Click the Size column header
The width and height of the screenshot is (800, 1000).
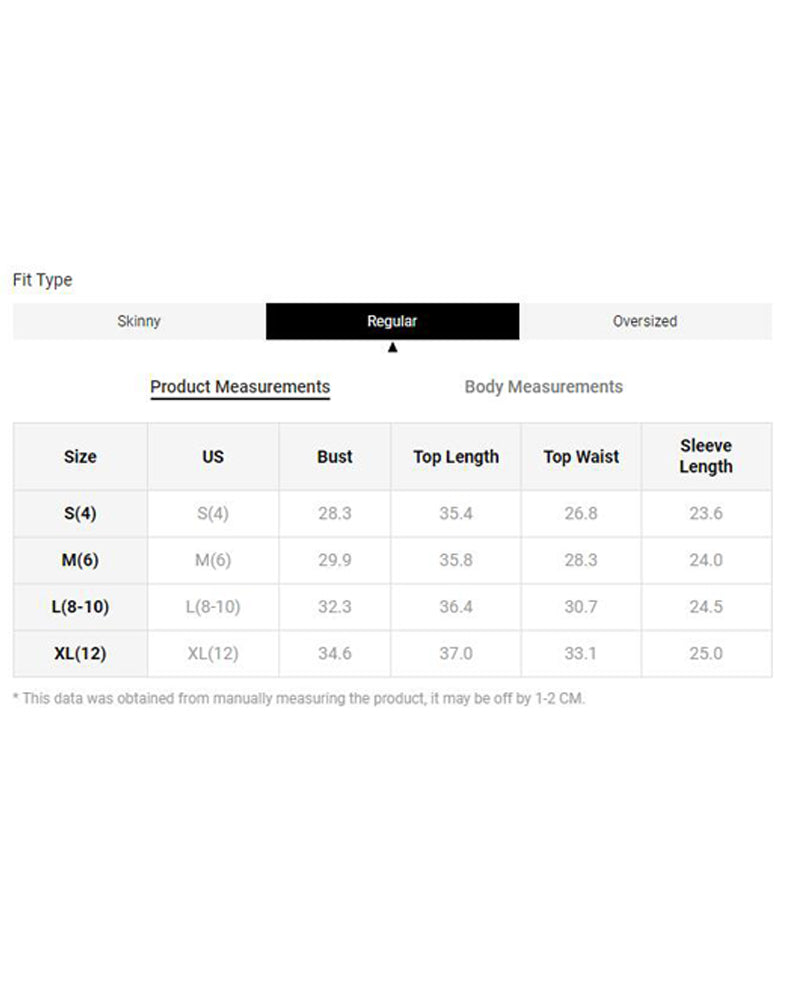click(80, 457)
